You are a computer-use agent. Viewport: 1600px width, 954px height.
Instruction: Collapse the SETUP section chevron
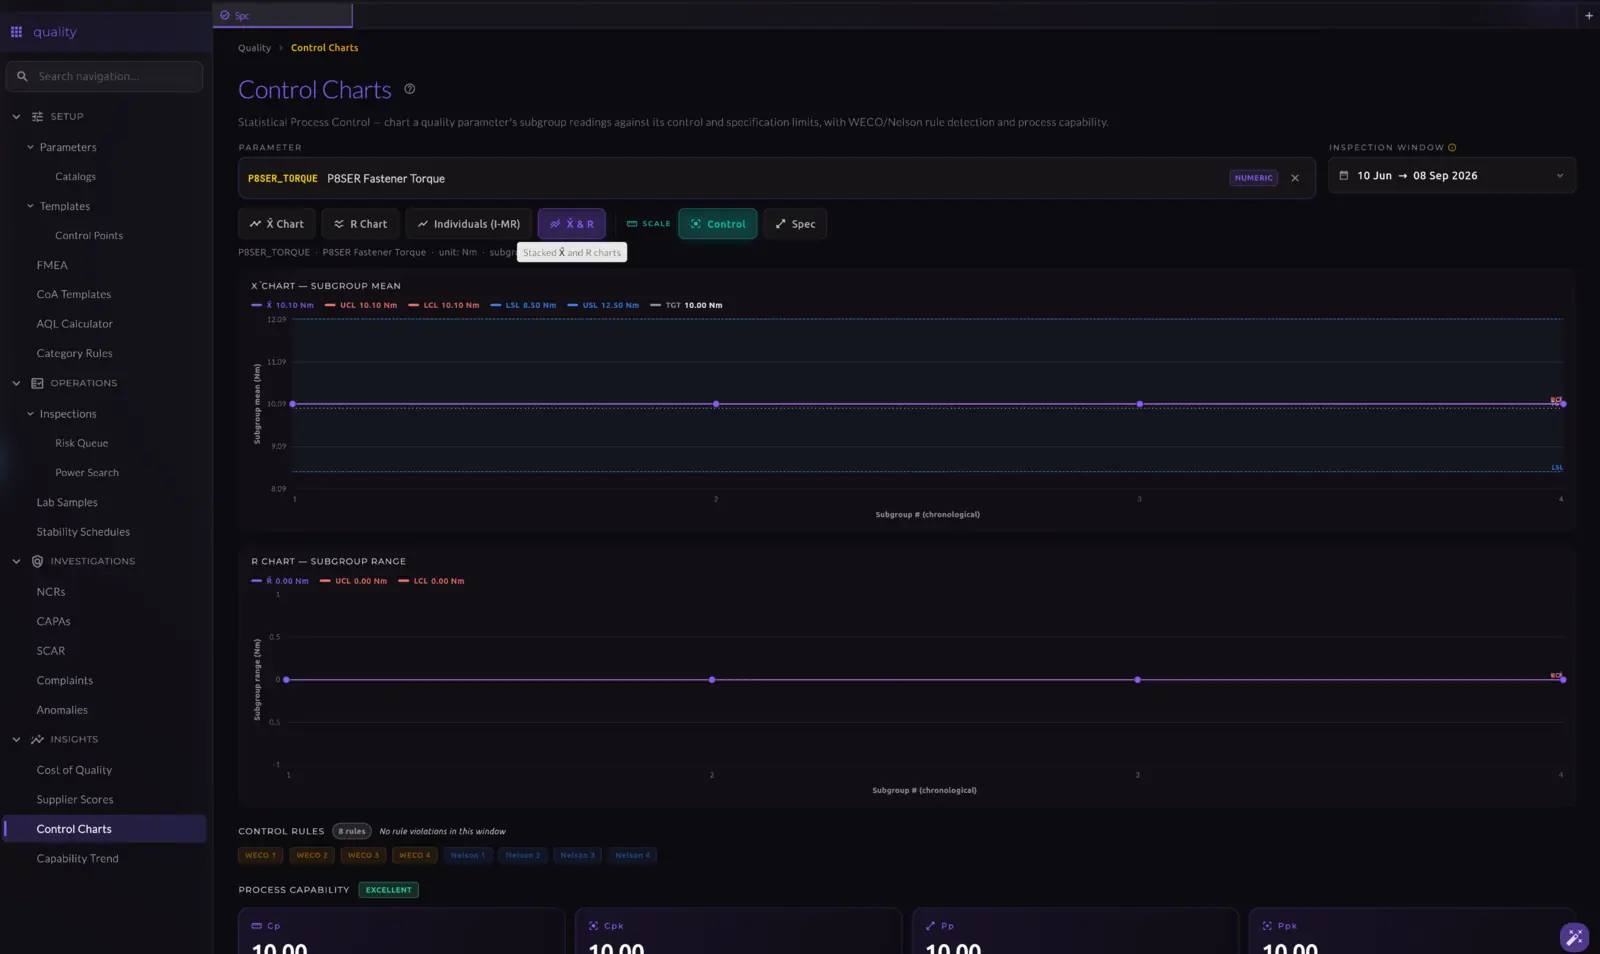pos(16,117)
